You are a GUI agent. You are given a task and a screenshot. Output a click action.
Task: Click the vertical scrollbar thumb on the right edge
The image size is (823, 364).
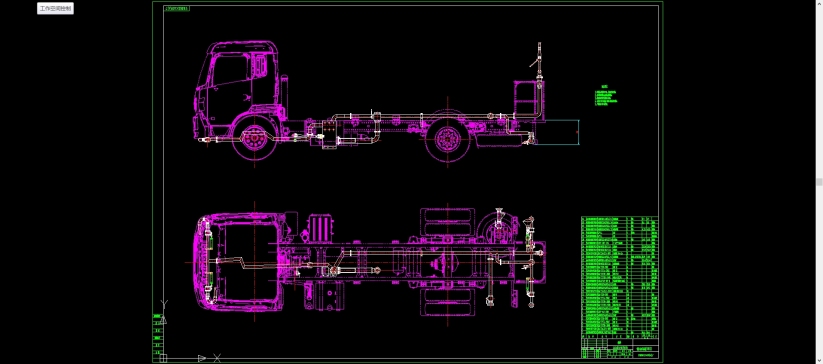tap(819, 182)
